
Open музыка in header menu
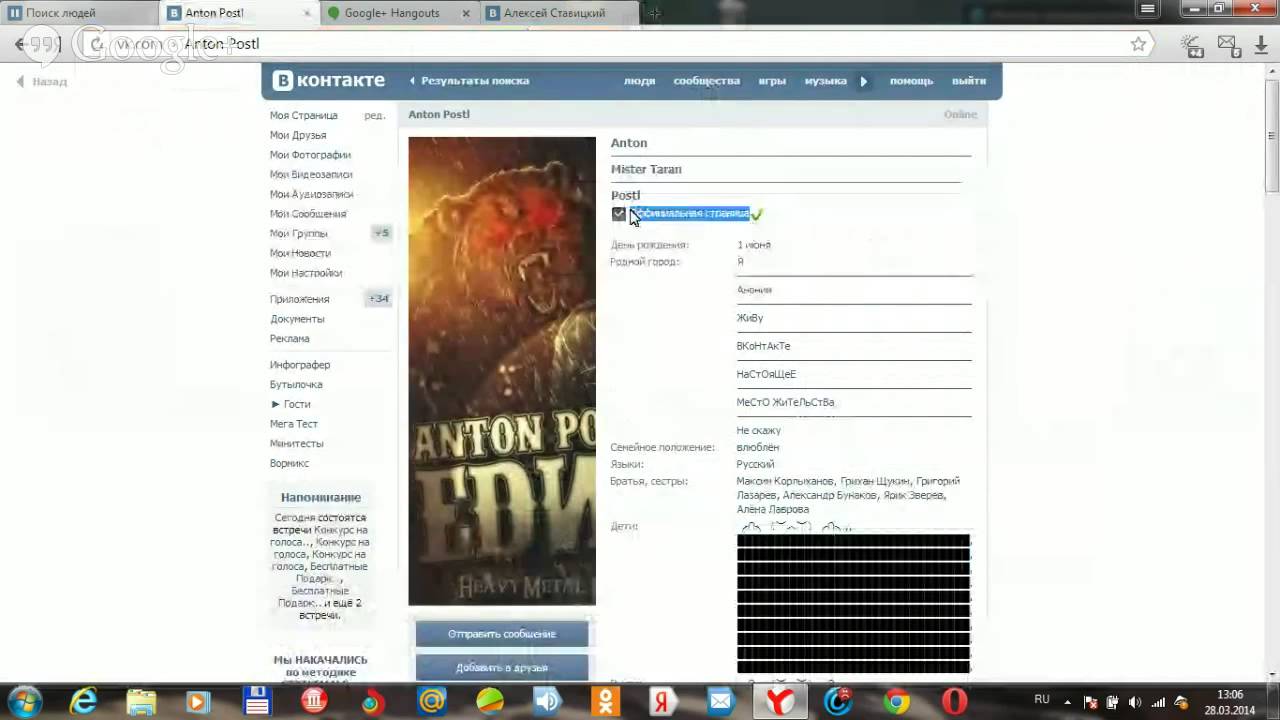click(826, 81)
